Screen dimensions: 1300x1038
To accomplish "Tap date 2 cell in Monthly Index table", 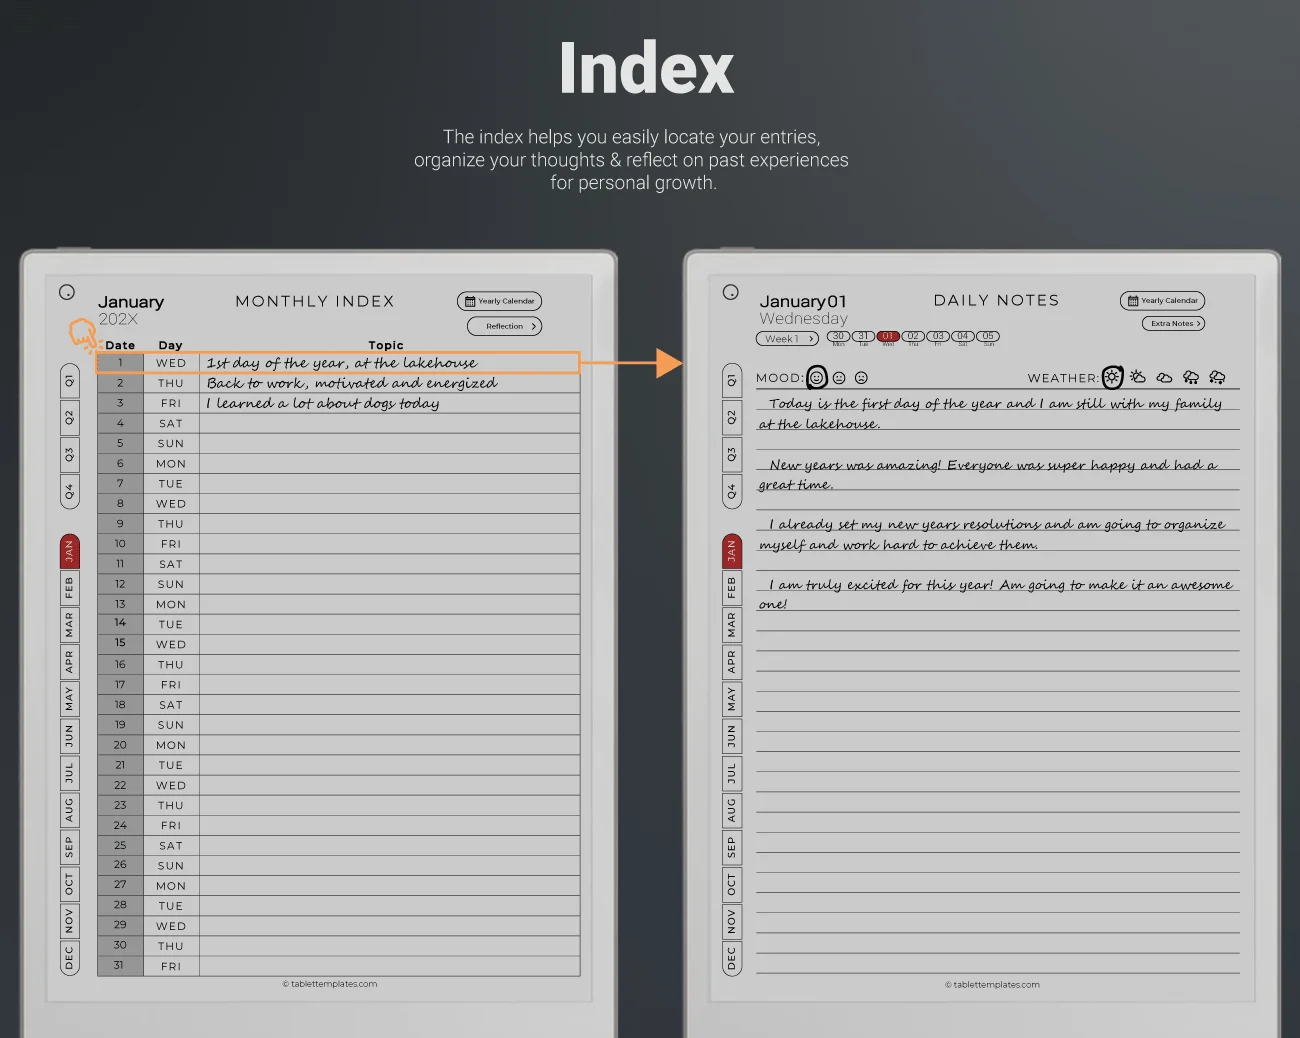I will point(120,383).
